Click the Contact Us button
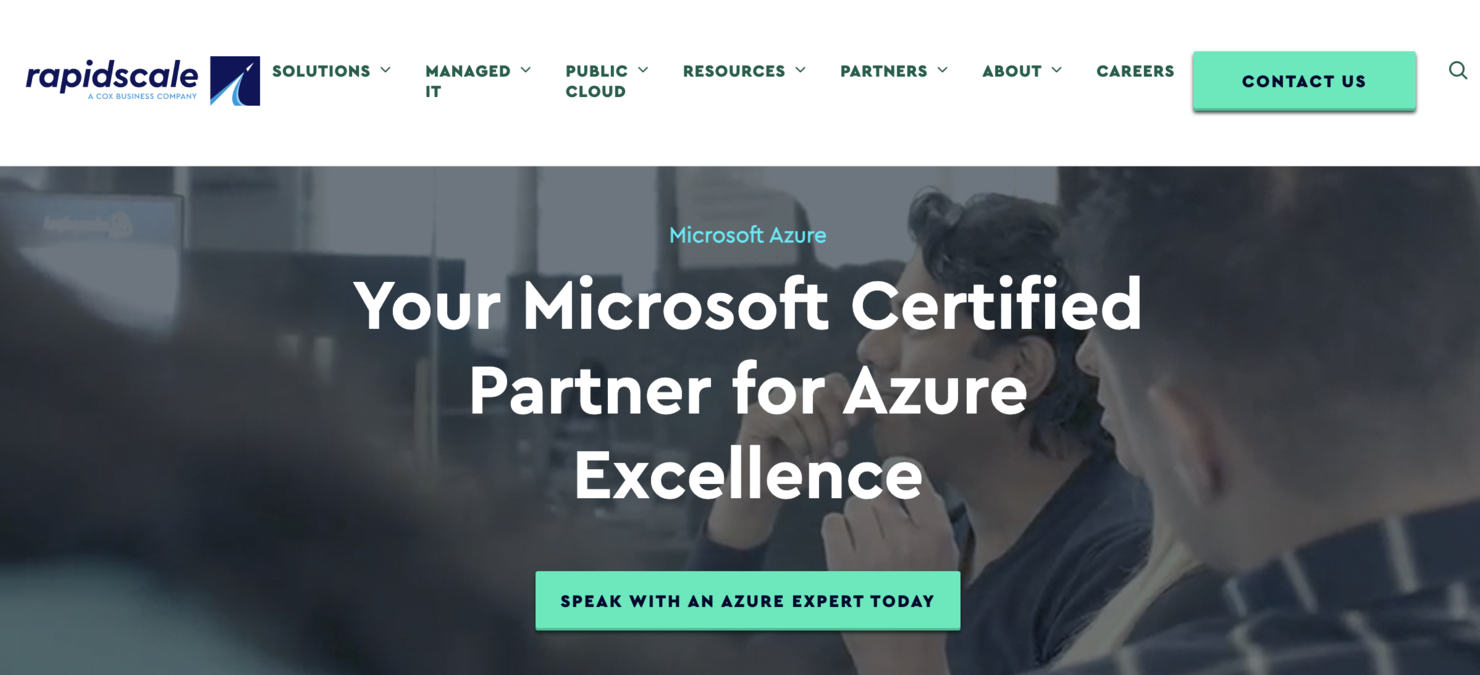 coord(1303,81)
